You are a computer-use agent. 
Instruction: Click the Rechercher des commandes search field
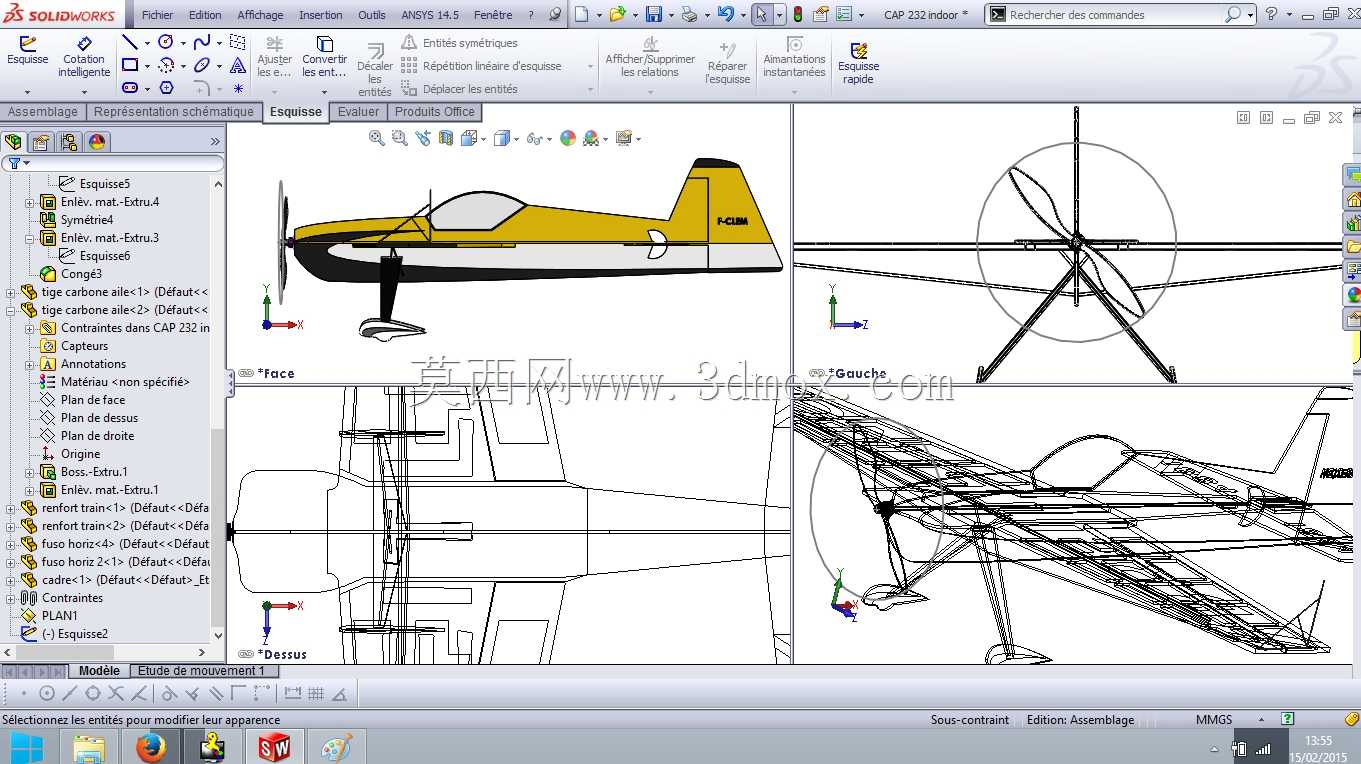pyautogui.click(x=1115, y=14)
